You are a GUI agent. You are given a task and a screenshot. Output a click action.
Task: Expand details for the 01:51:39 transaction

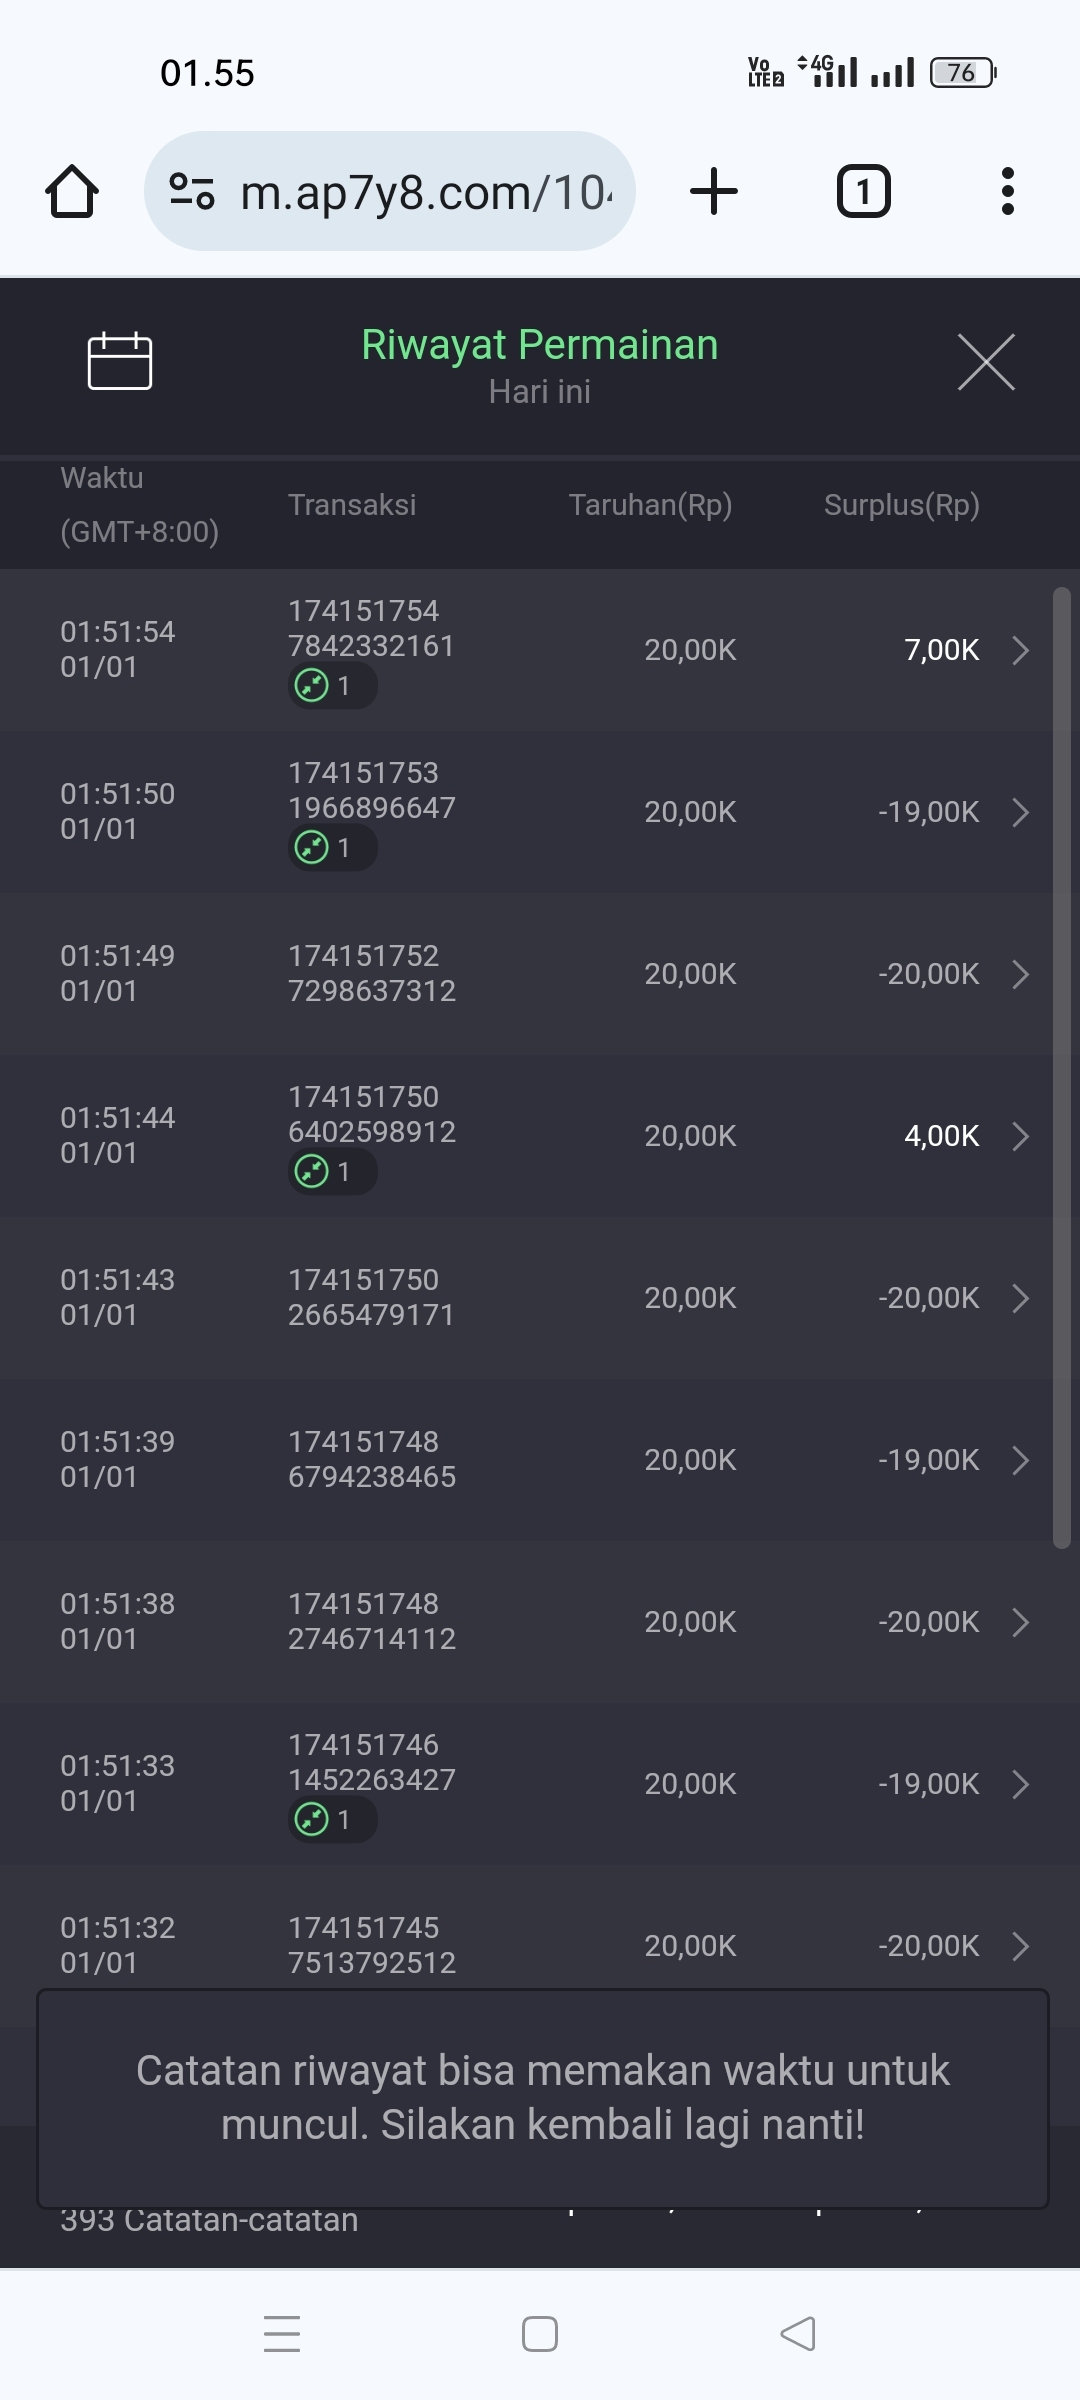[x=1020, y=1460]
